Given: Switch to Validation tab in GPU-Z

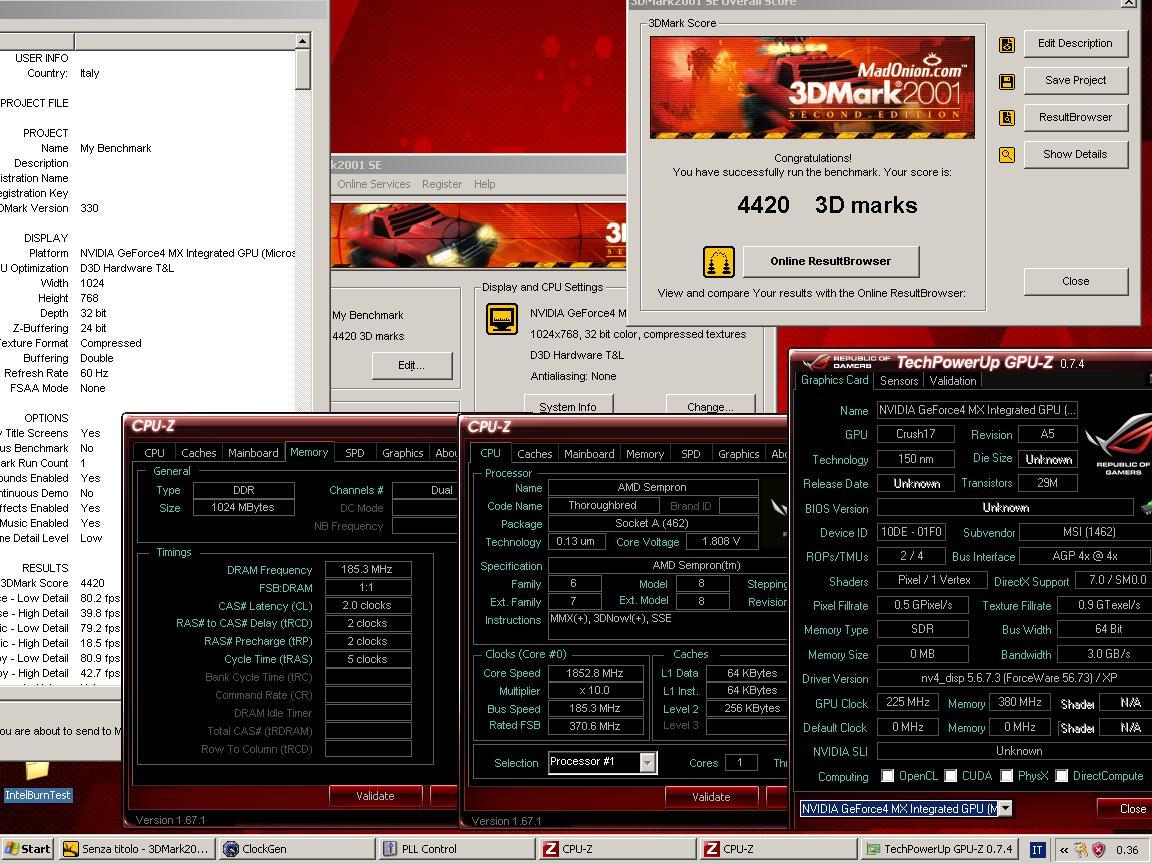Looking at the screenshot, I should pos(952,381).
